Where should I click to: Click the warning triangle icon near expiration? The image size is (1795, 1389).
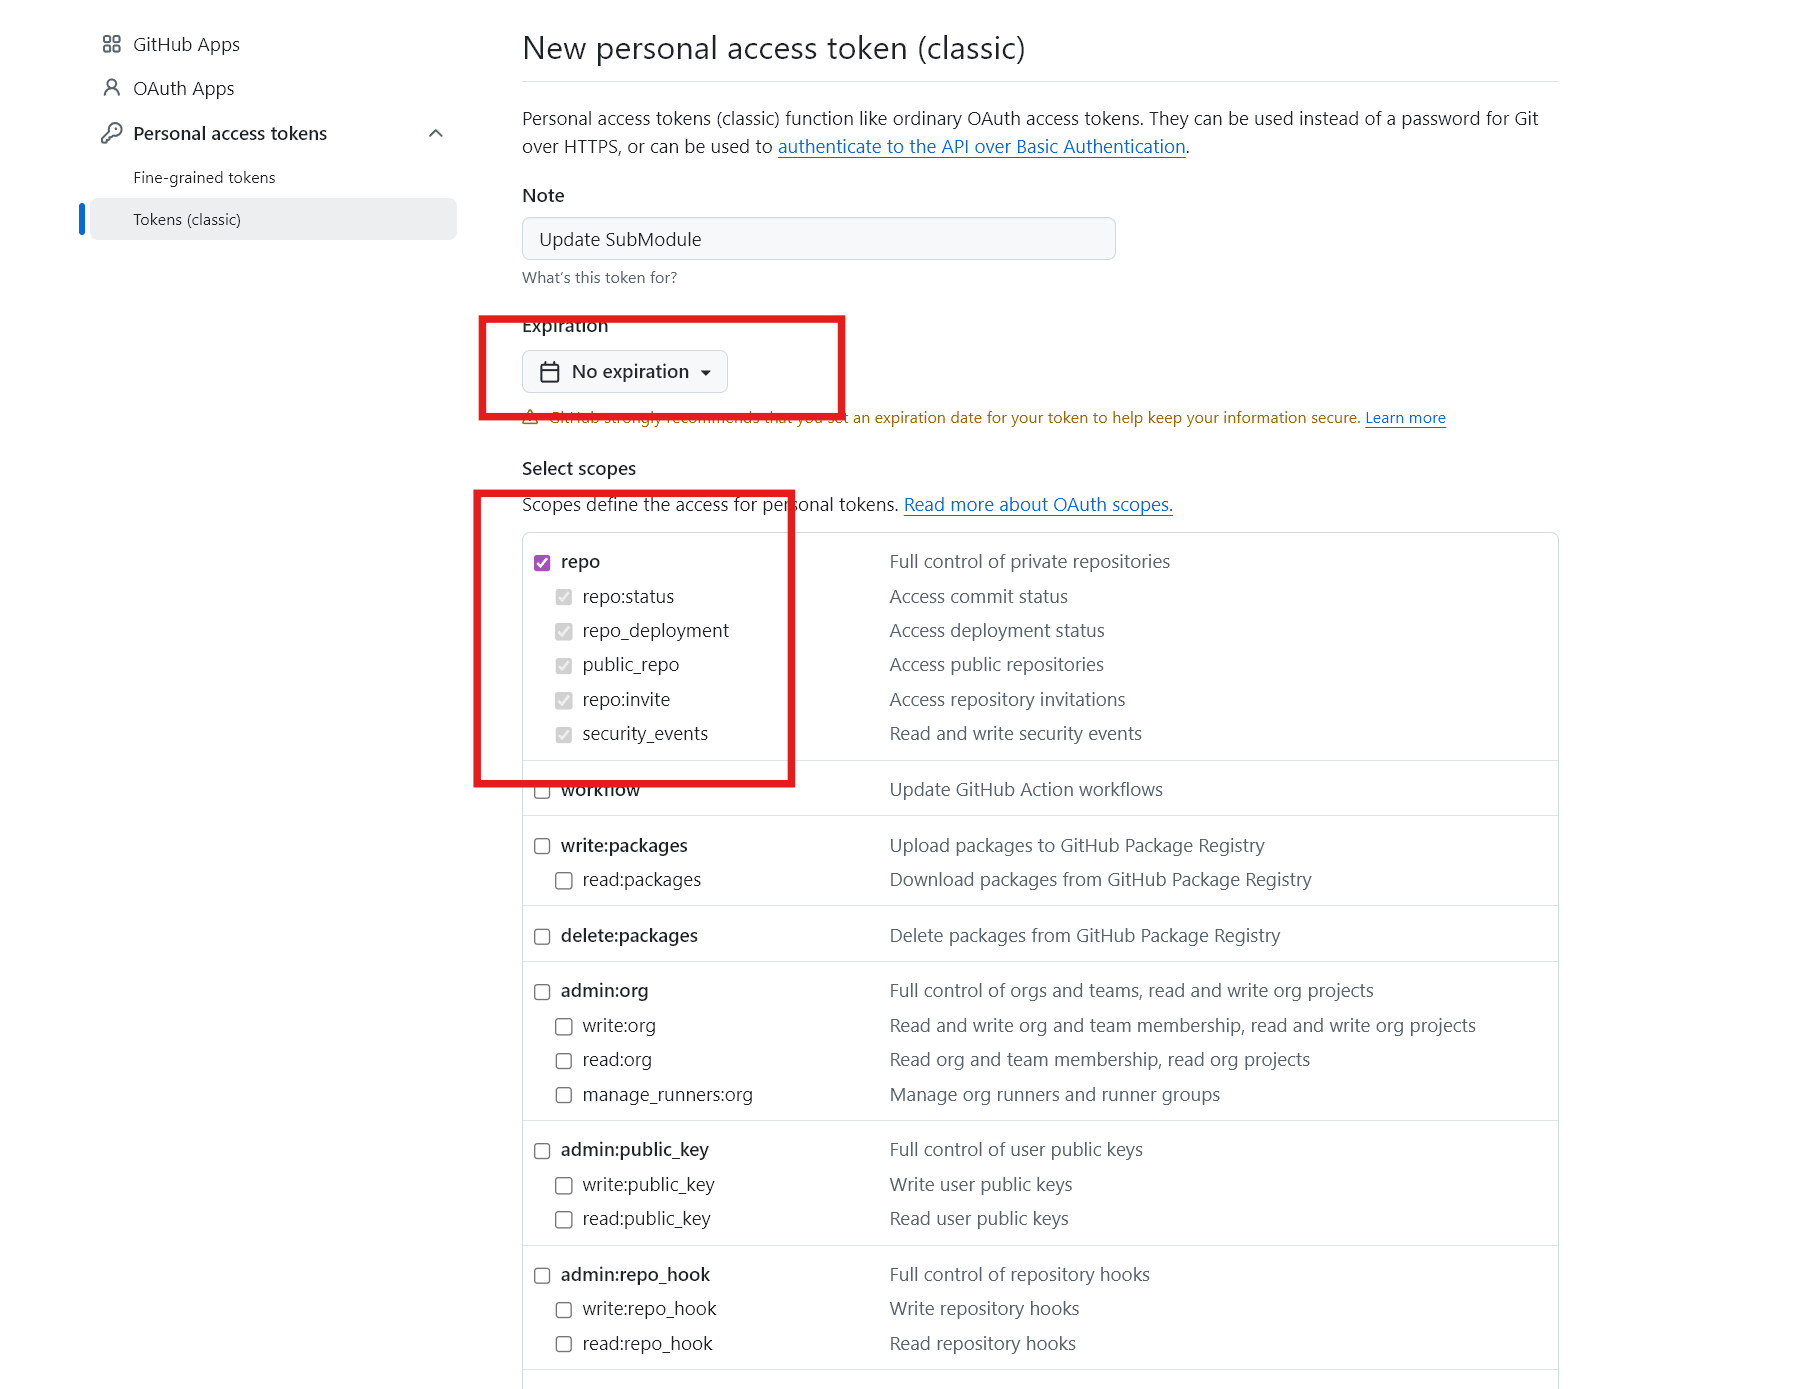click(x=531, y=418)
